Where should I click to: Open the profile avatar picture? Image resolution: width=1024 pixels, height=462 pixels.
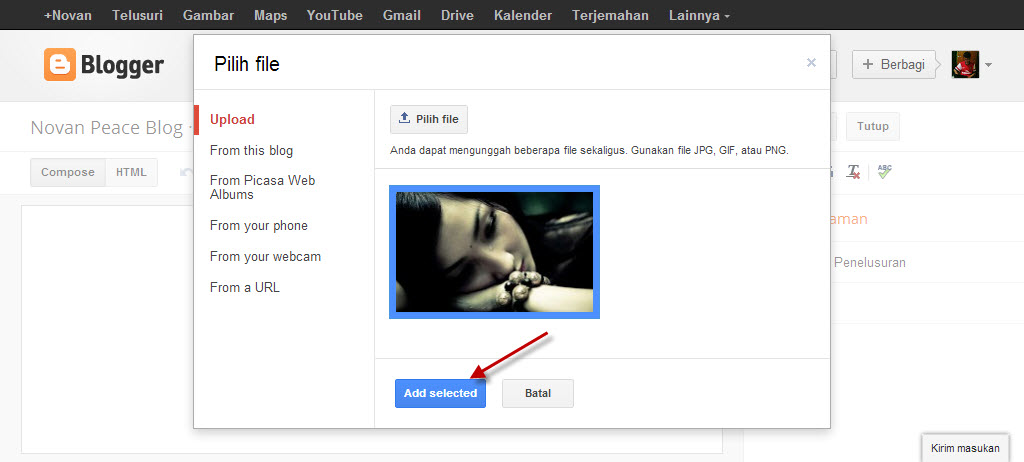point(965,65)
